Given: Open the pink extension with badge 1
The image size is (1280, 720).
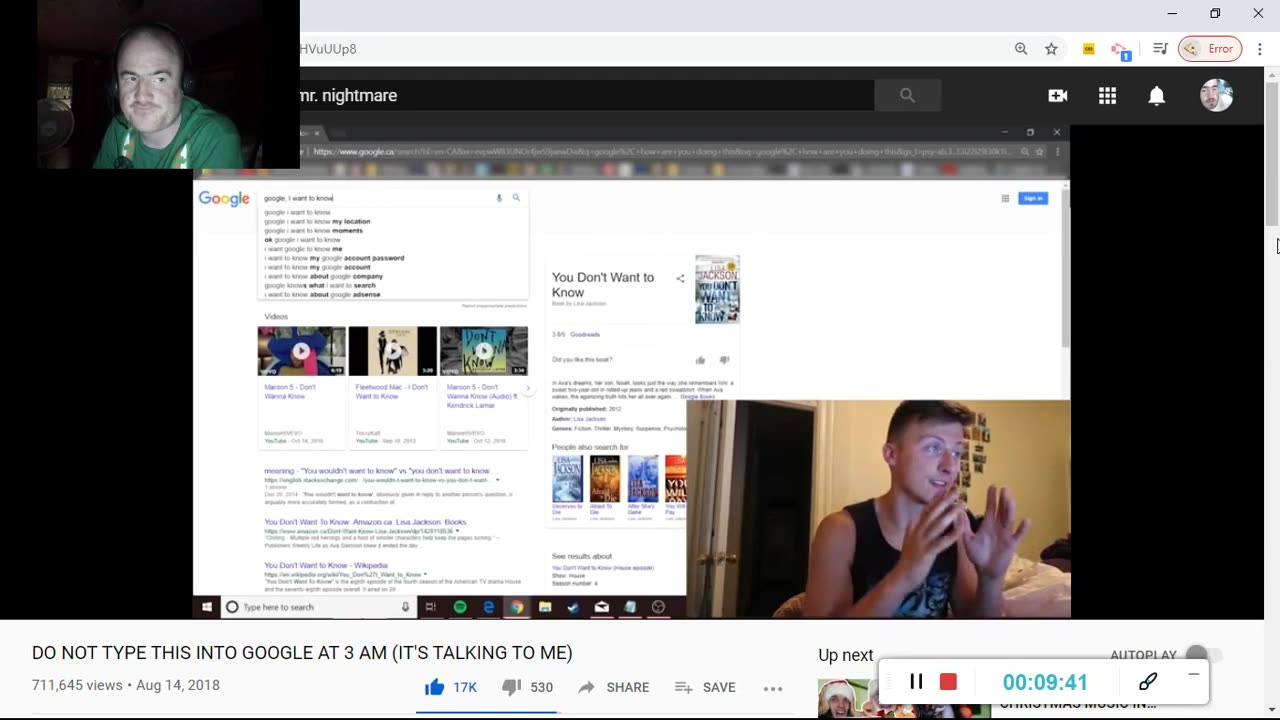Looking at the screenshot, I should [1120, 50].
